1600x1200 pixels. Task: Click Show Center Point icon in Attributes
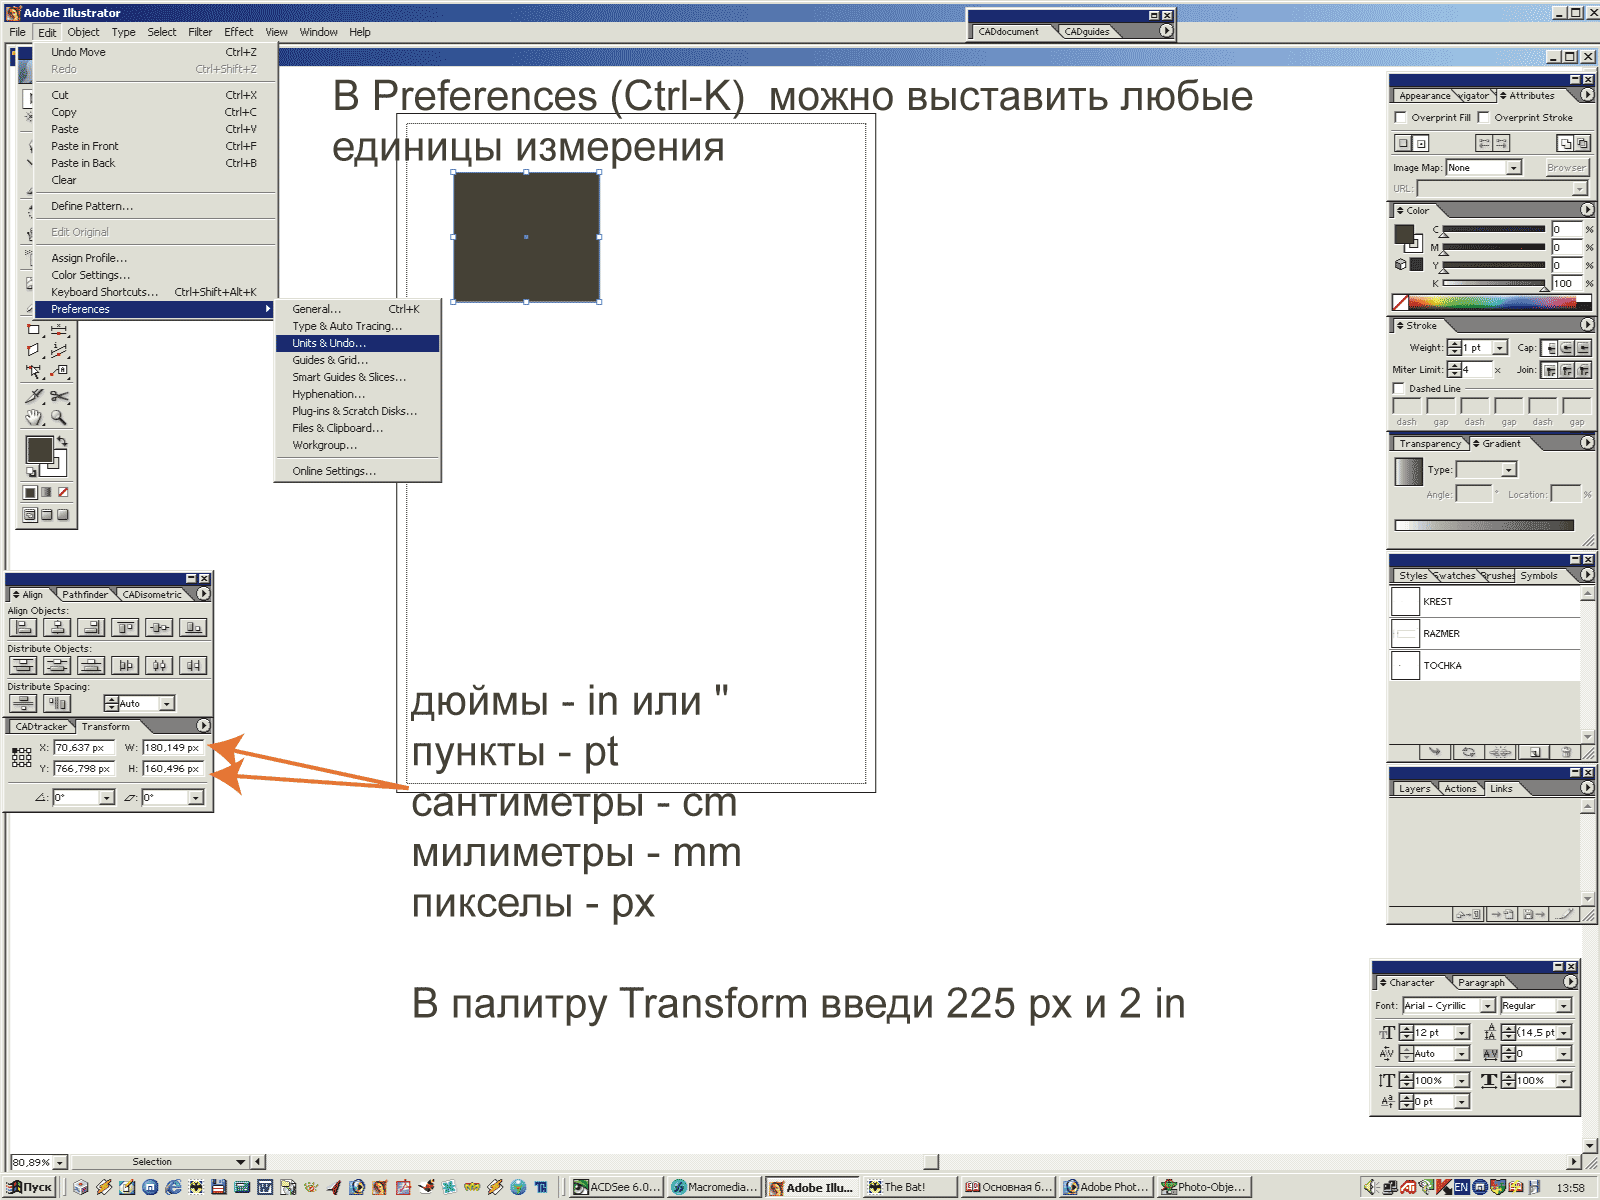click(1421, 143)
